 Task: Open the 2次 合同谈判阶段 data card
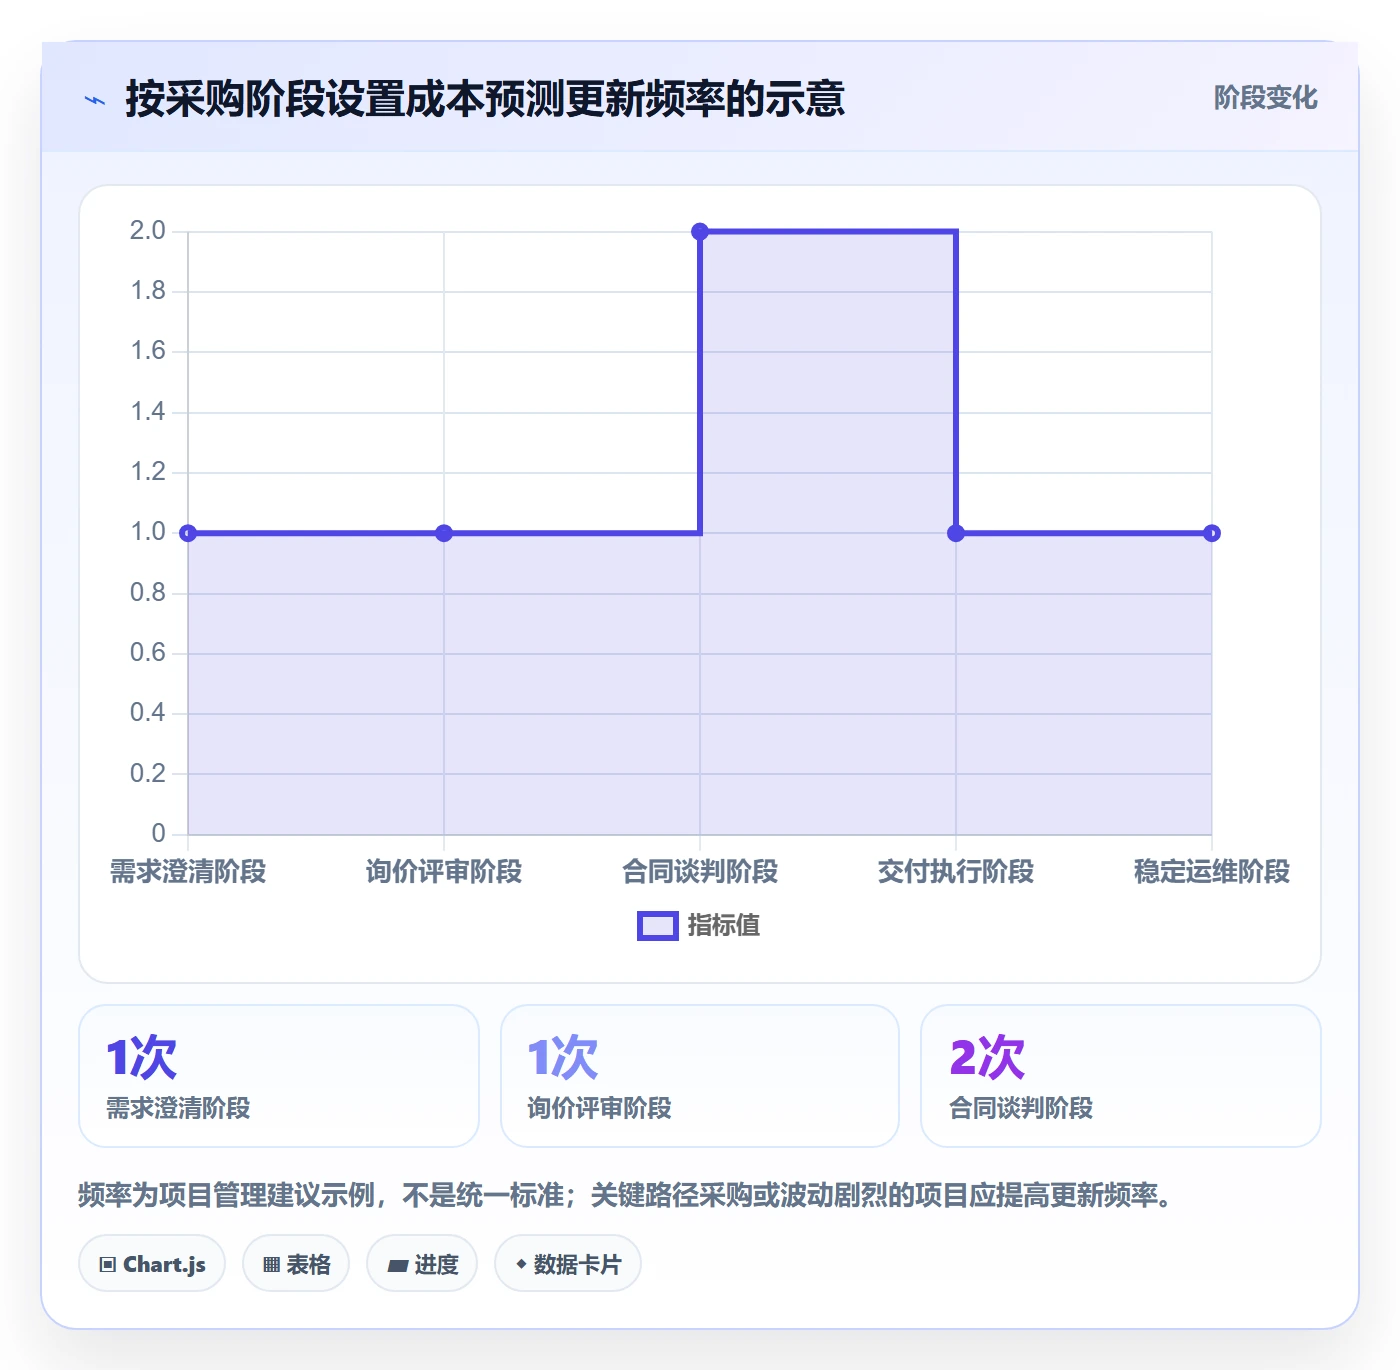pos(1121,1076)
